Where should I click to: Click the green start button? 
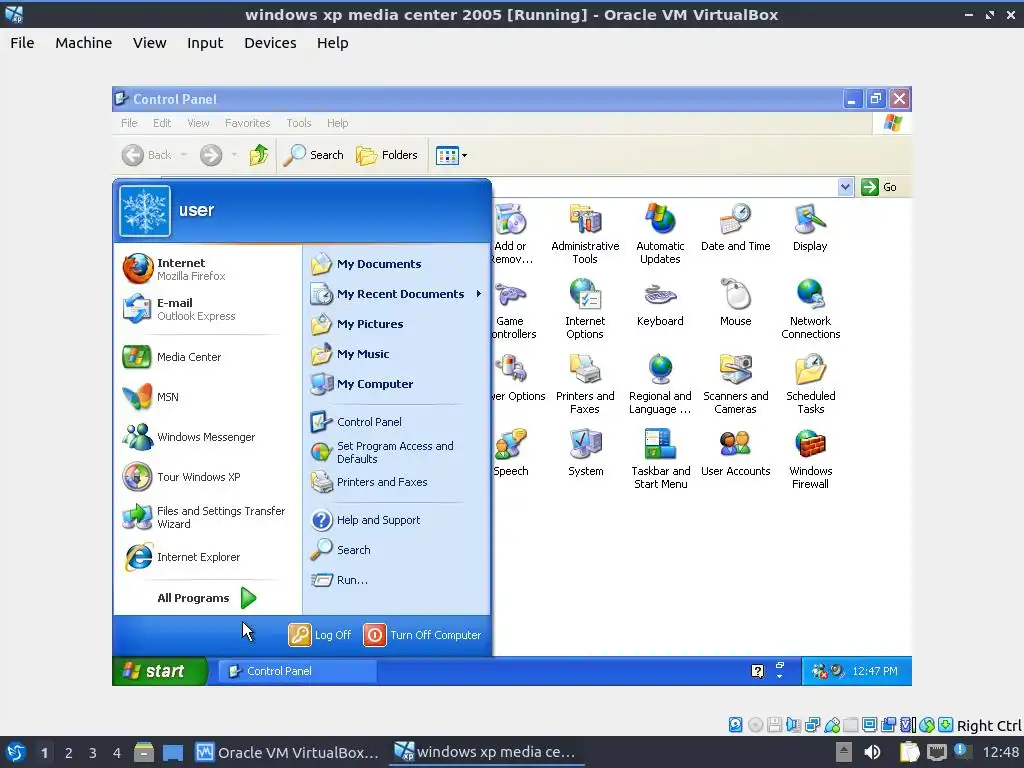pyautogui.click(x=160, y=671)
